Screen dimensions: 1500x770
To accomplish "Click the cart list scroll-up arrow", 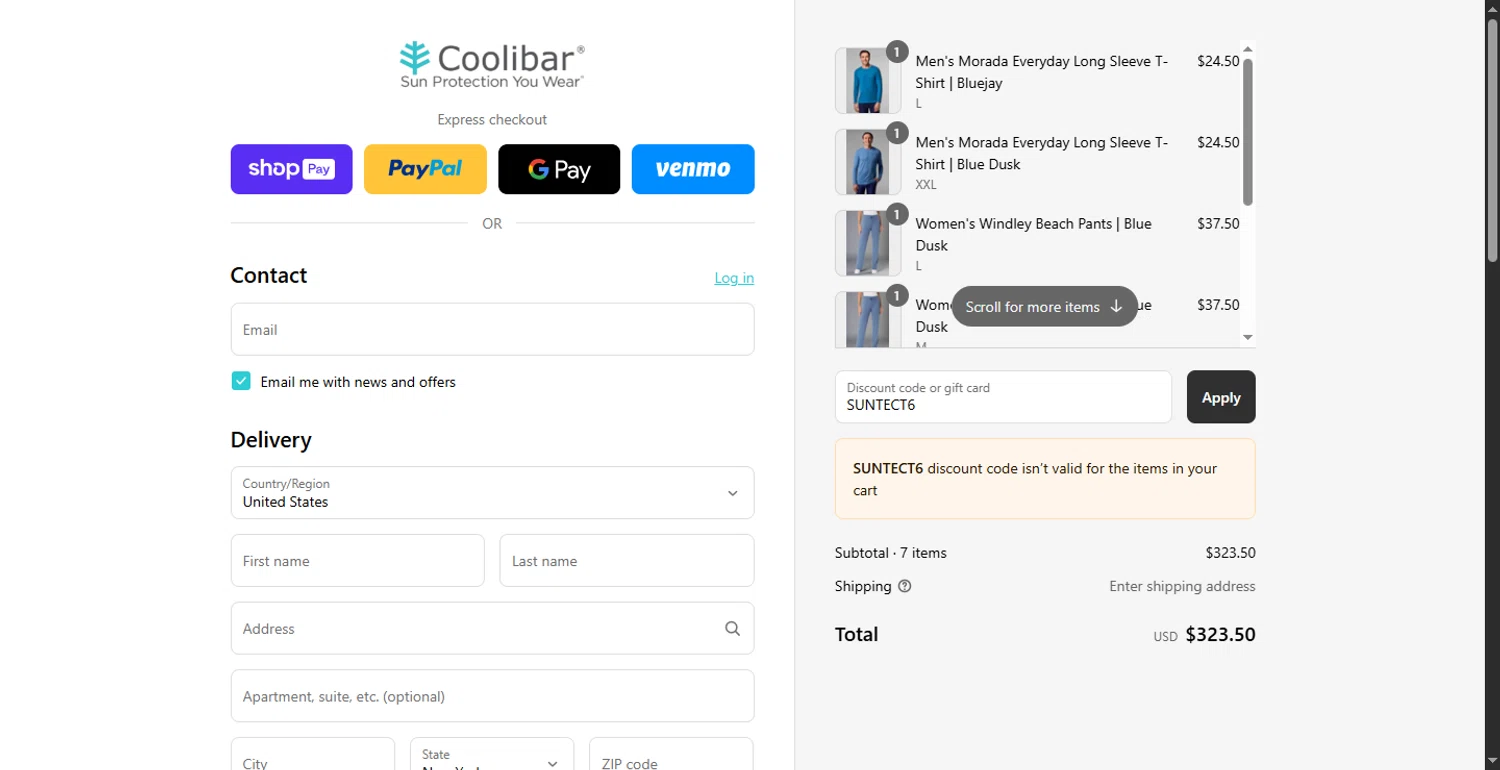I will [x=1248, y=49].
